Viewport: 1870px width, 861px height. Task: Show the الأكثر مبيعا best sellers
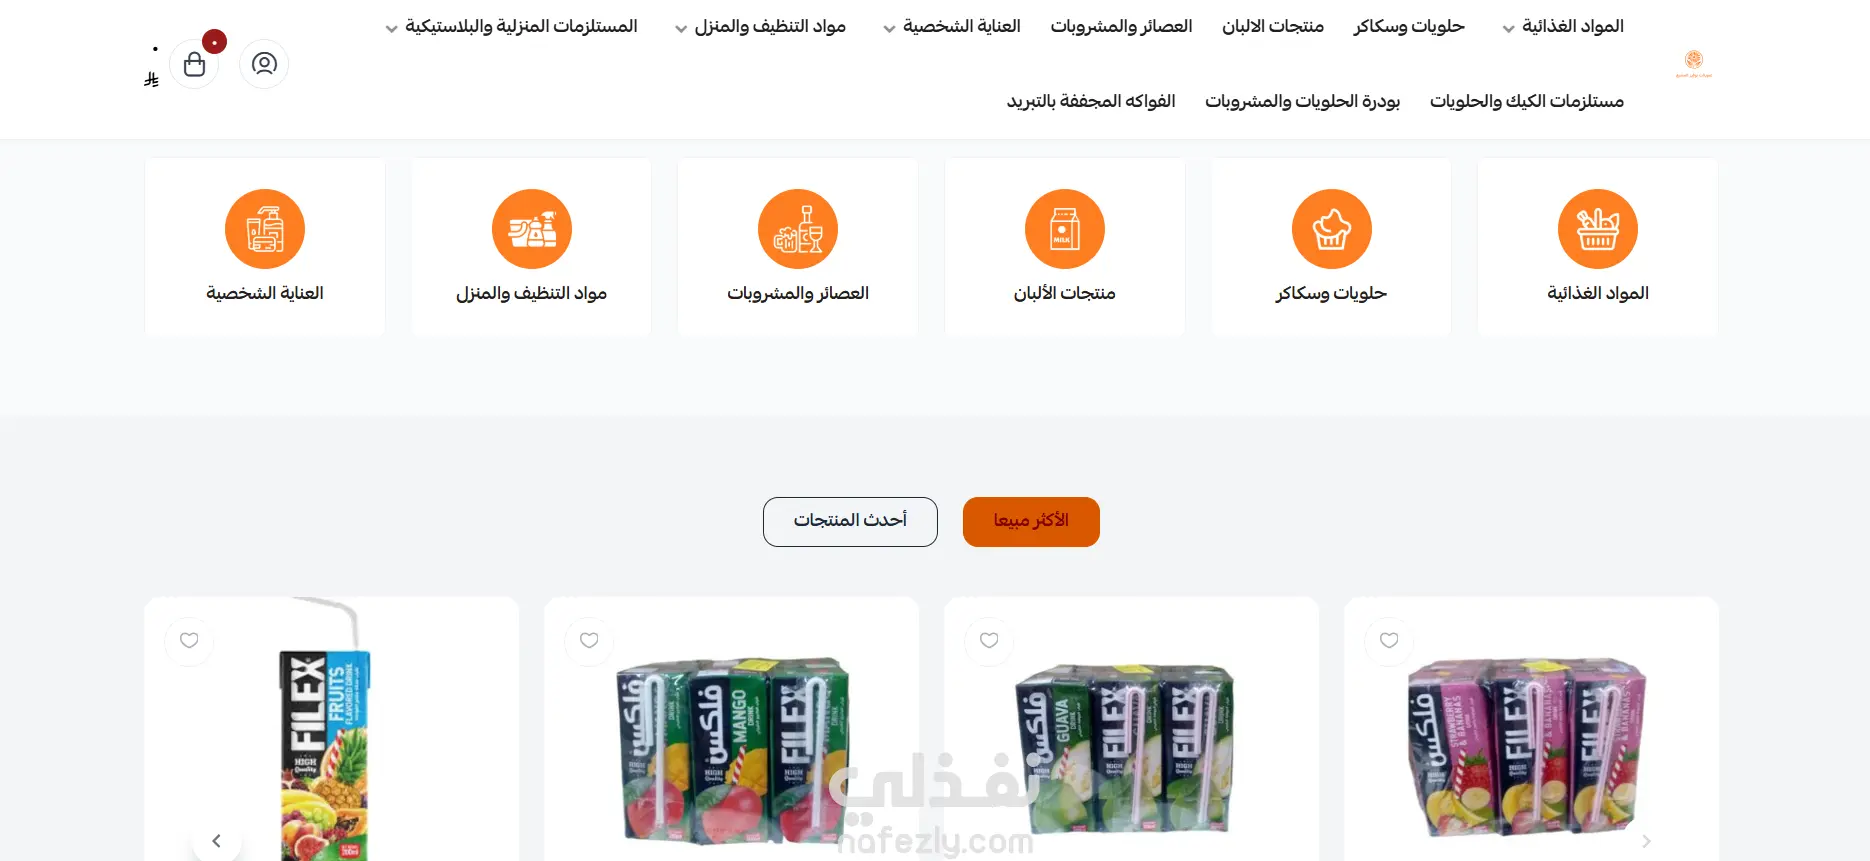click(1031, 522)
